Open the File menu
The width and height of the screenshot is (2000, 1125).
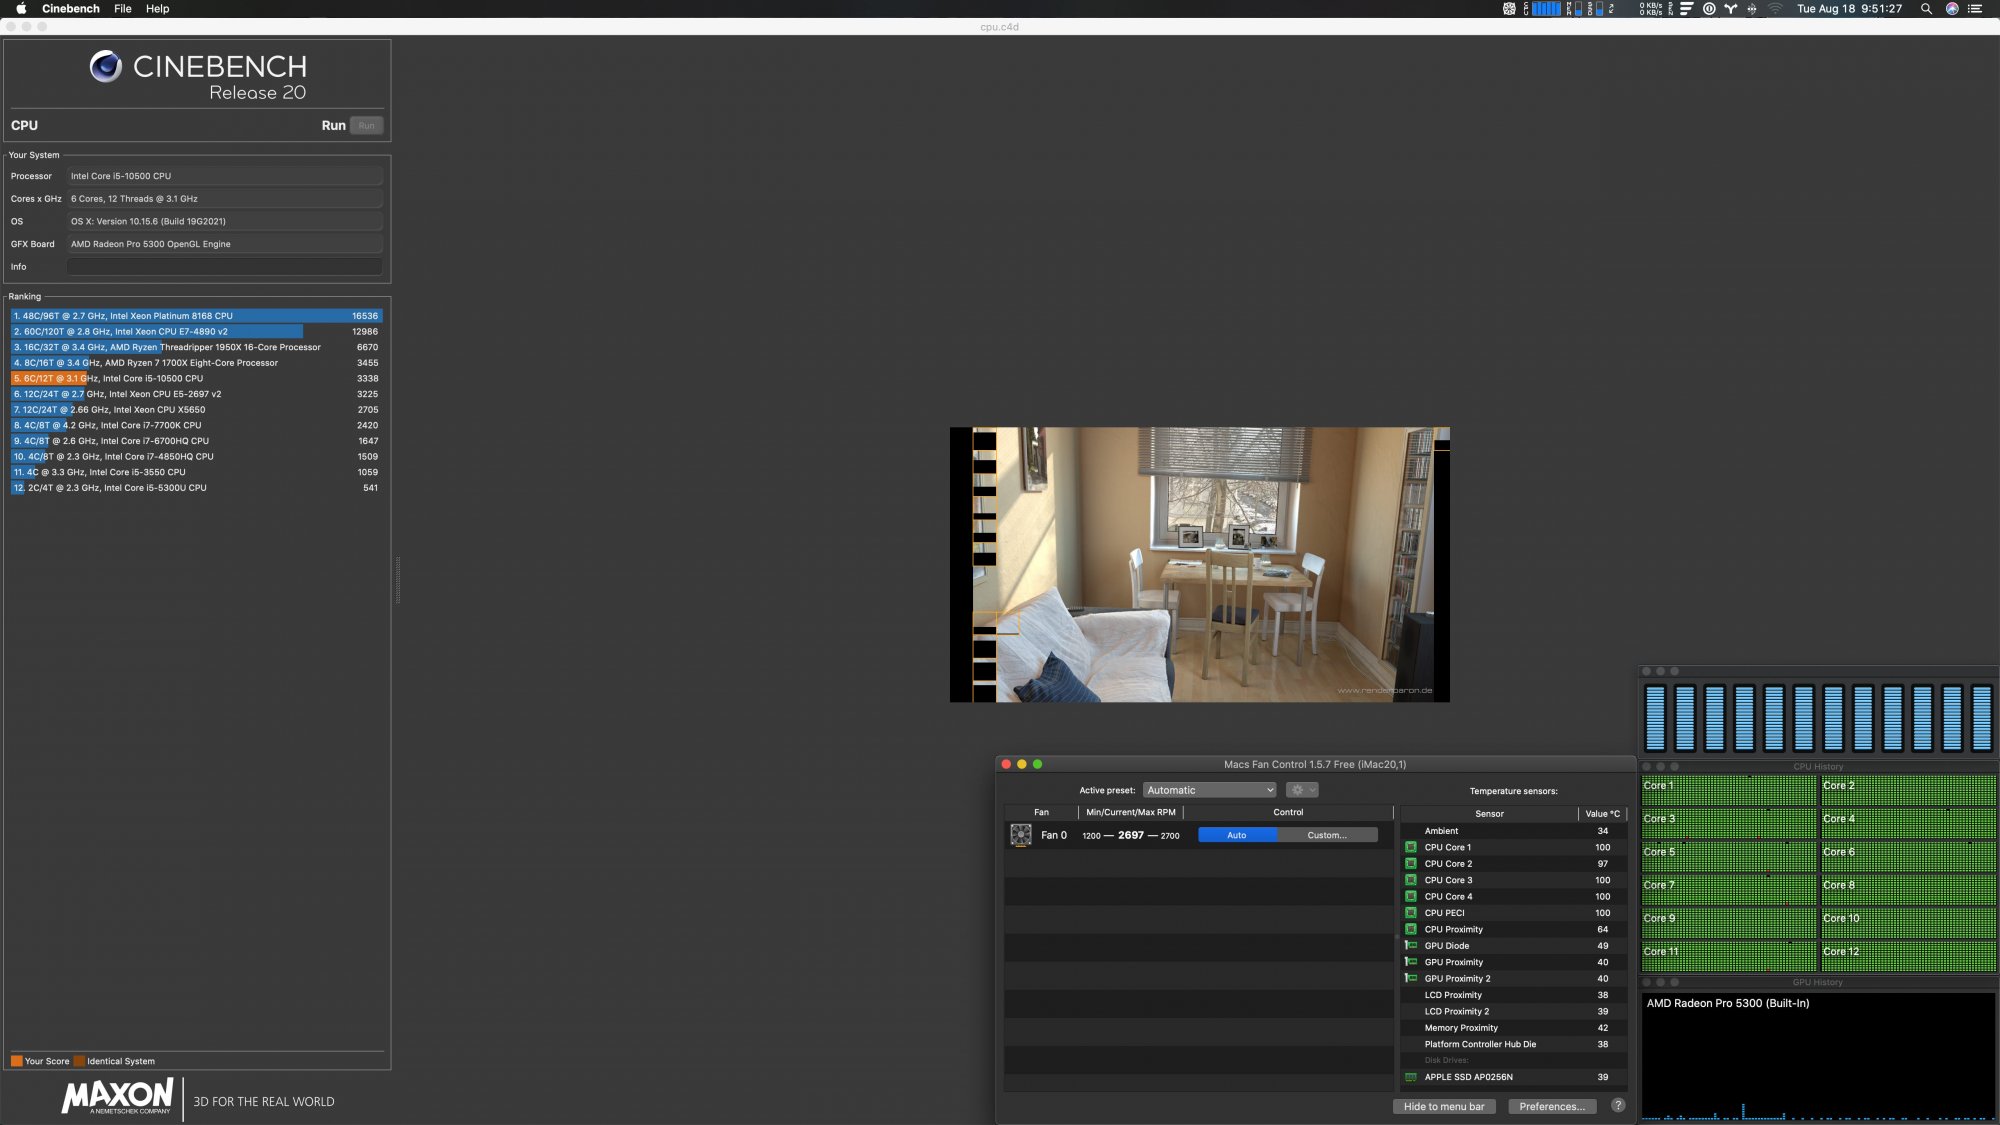pos(123,8)
